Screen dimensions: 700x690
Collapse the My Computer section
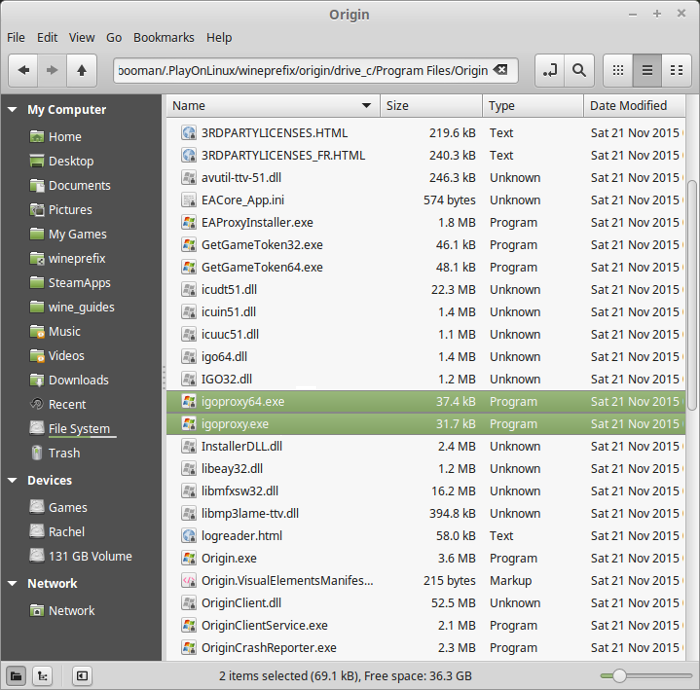coord(12,110)
